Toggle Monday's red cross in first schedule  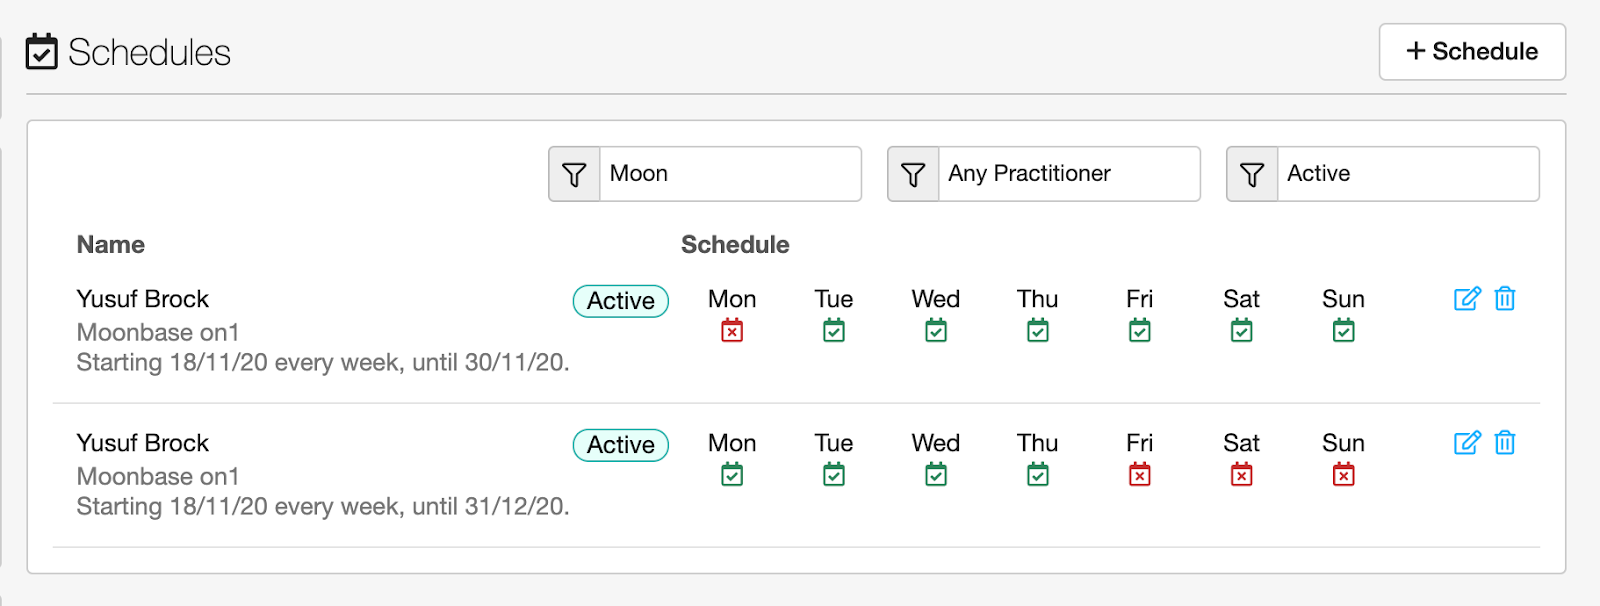pyautogui.click(x=732, y=331)
